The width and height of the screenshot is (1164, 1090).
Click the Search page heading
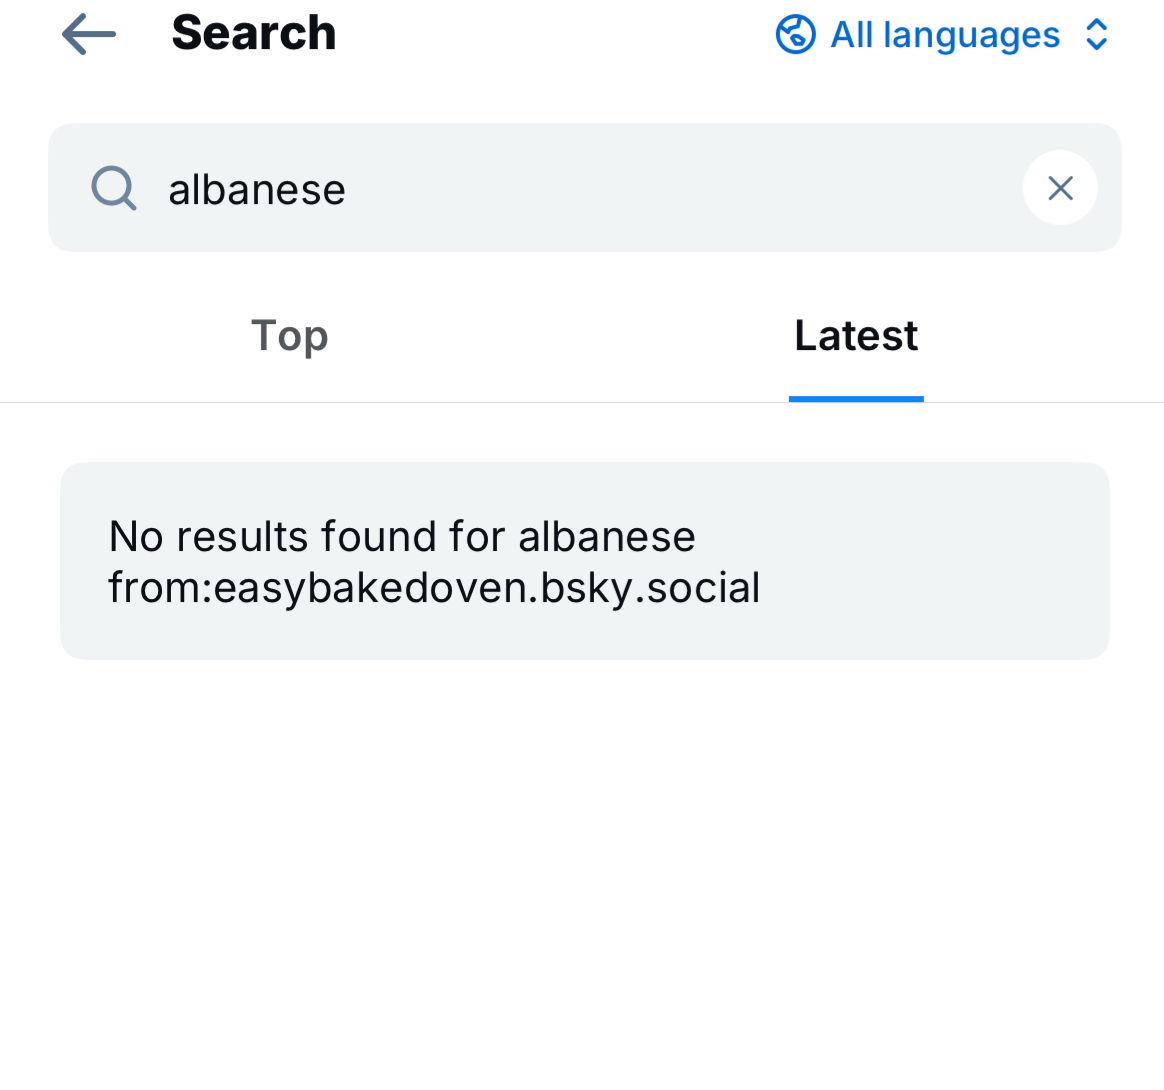[x=254, y=33]
